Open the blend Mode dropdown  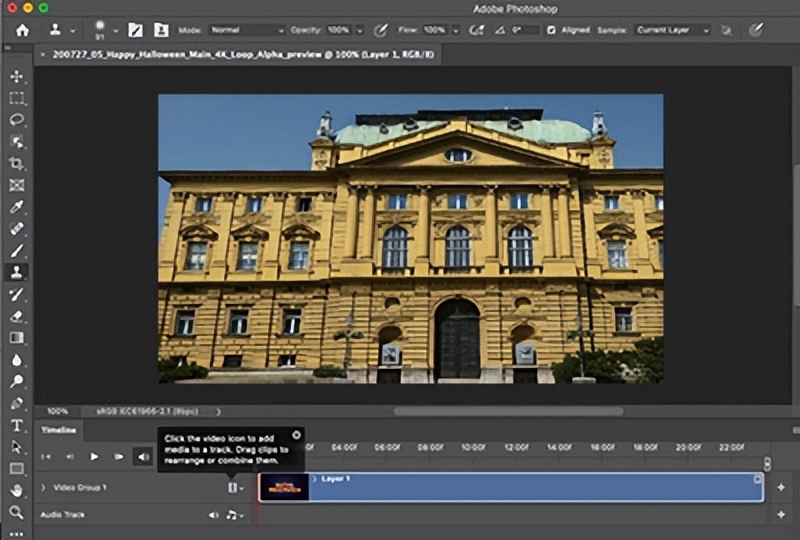click(x=249, y=30)
